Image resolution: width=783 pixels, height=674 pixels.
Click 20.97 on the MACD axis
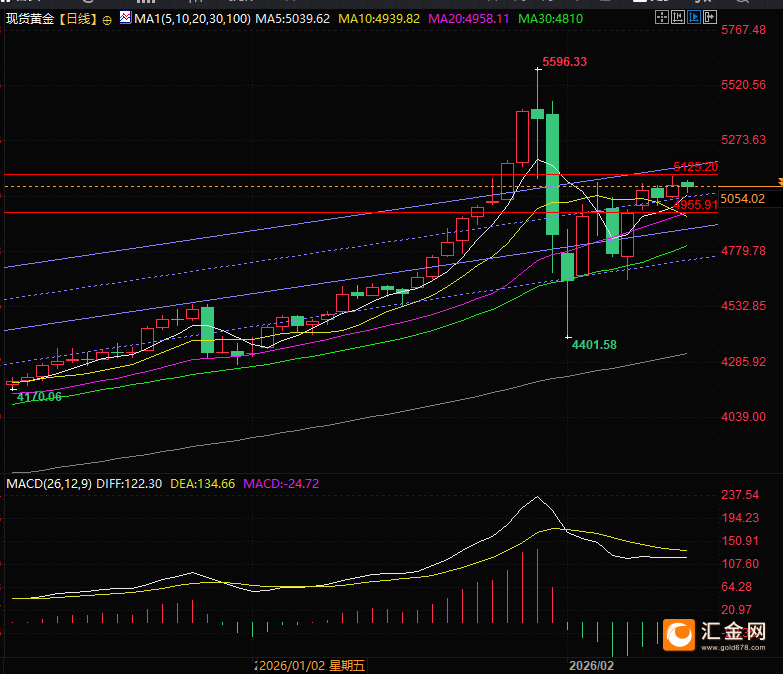tap(736, 610)
